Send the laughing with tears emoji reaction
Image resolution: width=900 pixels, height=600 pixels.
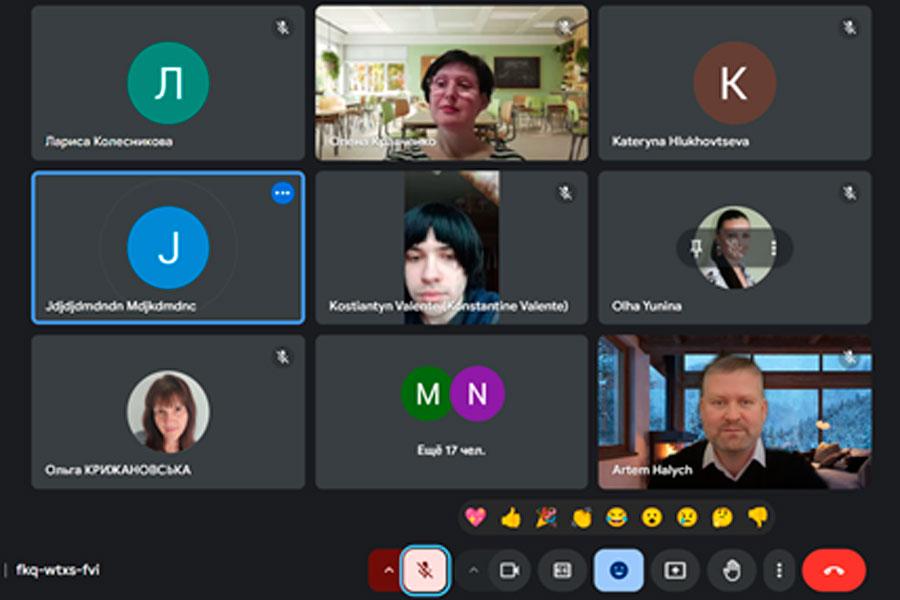click(617, 517)
